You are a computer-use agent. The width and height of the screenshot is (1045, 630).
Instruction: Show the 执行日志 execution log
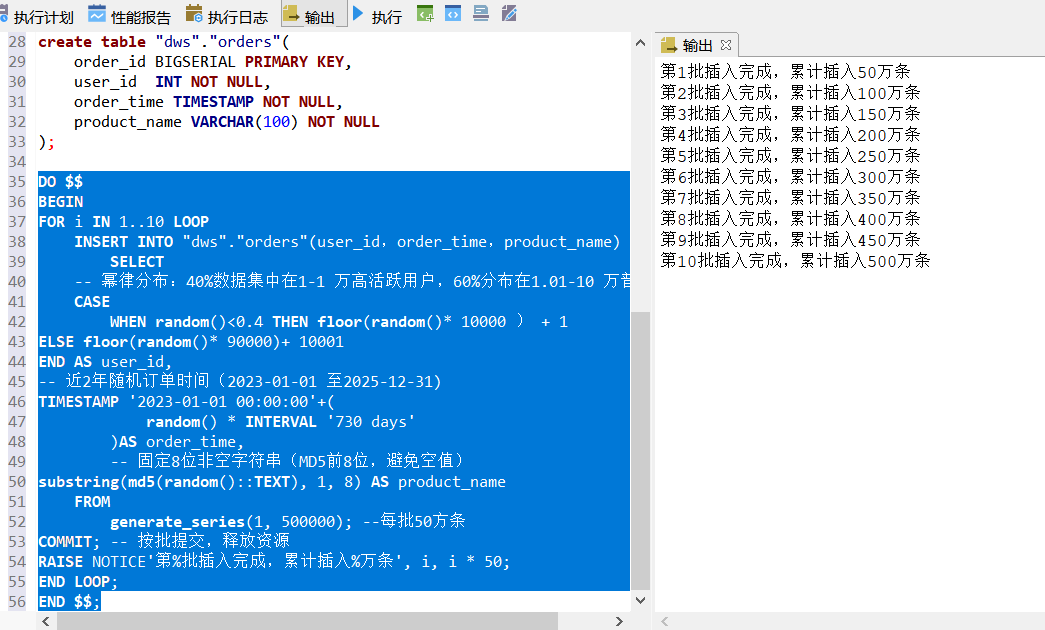coord(227,16)
